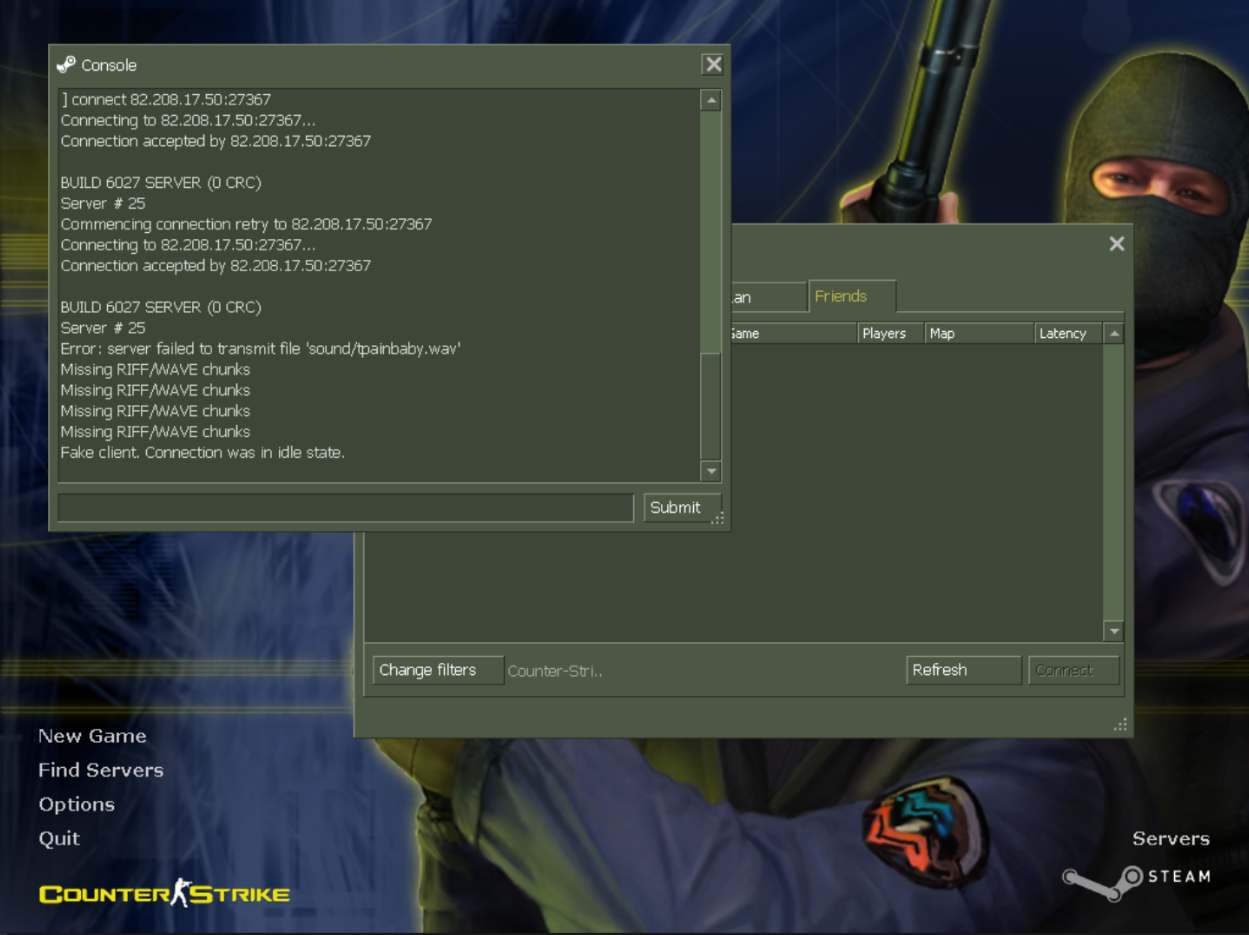Select the partially hidden Lan tab
Screen dimensions: 1249x935
point(765,297)
